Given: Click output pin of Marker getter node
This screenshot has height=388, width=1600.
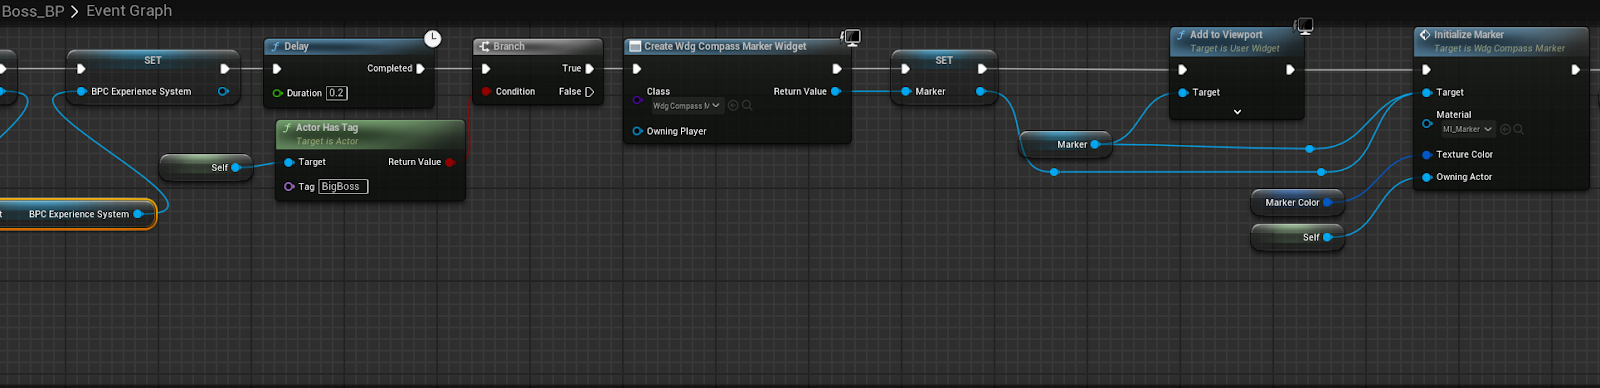Looking at the screenshot, I should (1095, 144).
